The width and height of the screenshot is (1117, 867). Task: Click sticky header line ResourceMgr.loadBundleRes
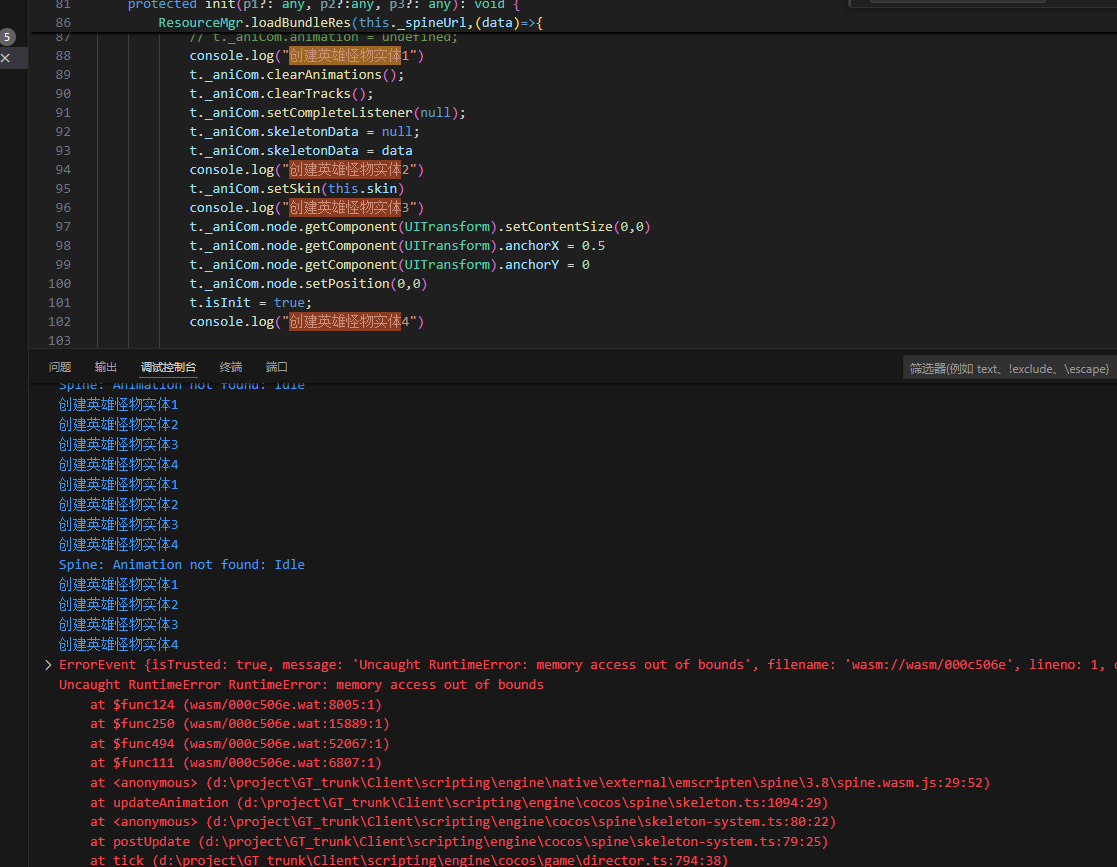click(350, 23)
